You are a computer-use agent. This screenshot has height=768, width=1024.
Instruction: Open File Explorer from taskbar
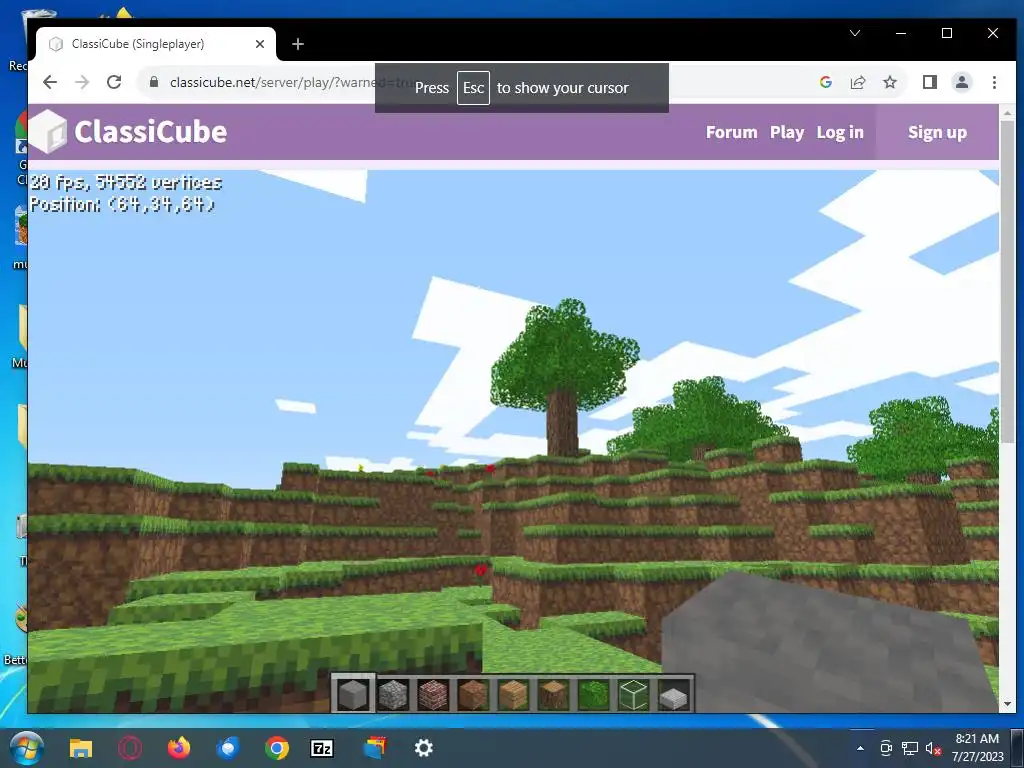tap(81, 748)
